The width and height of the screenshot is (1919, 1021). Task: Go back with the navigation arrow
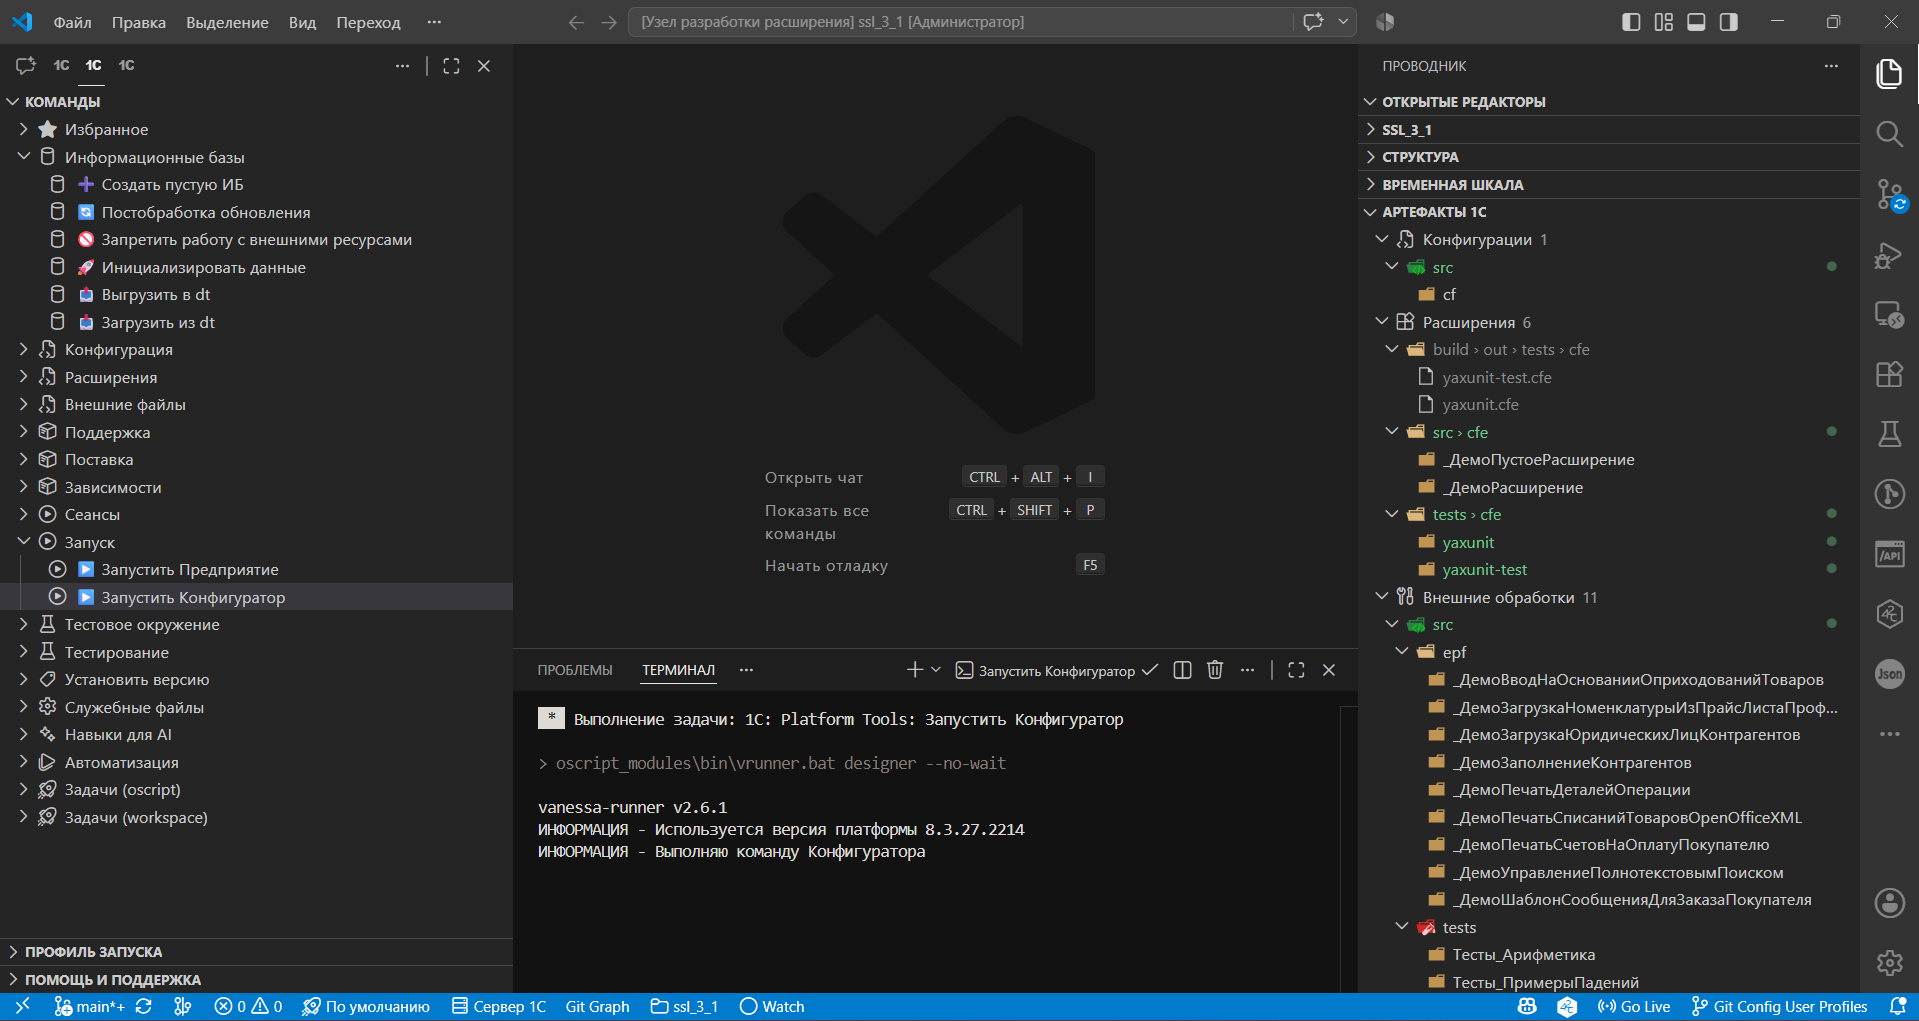coord(576,22)
